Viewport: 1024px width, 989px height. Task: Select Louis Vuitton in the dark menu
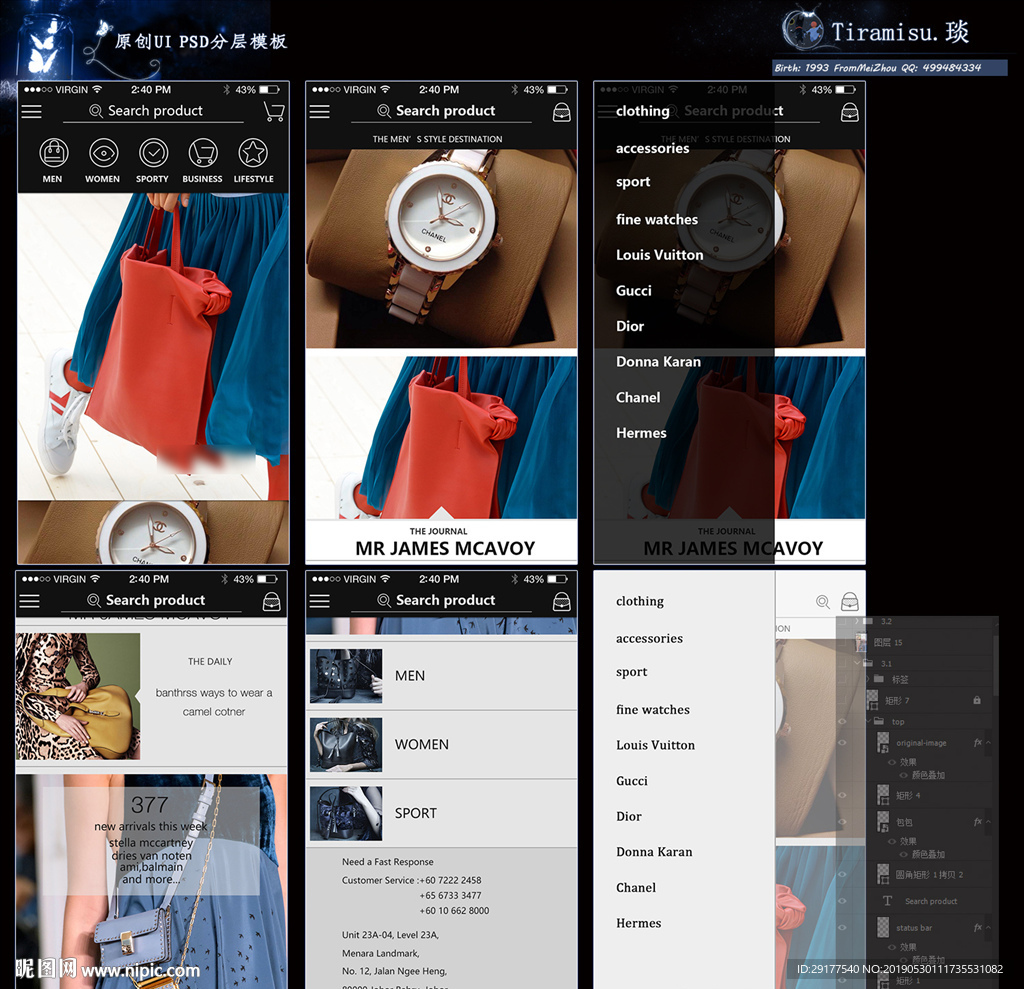[660, 255]
